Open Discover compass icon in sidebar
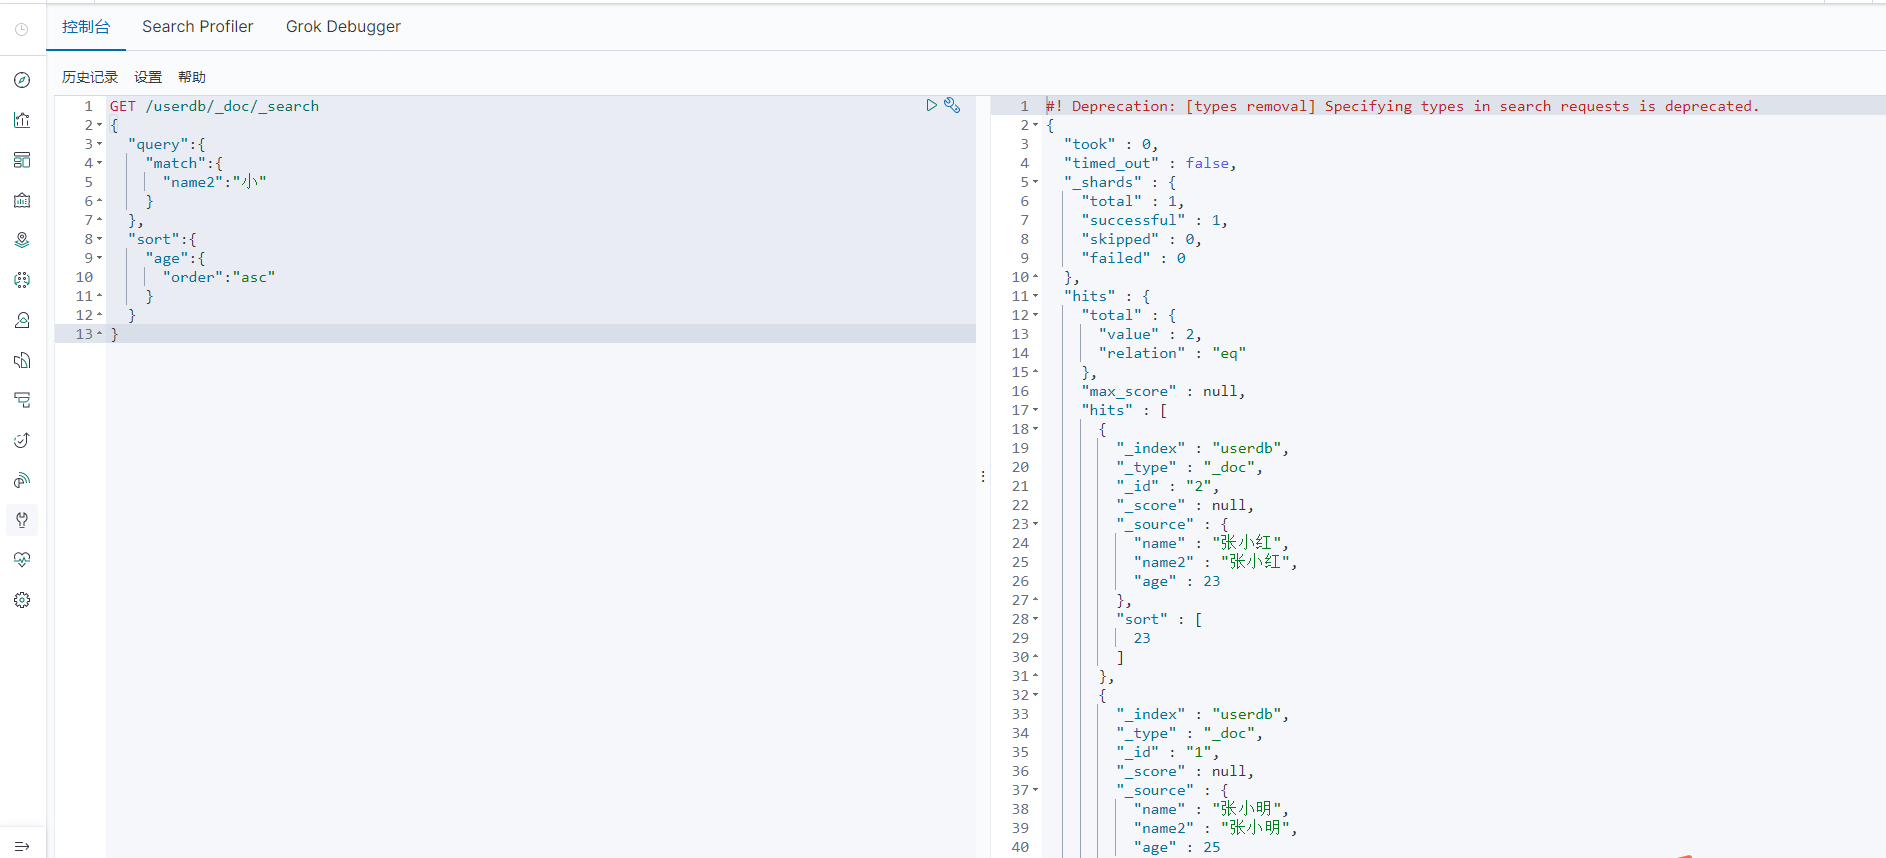1886x858 pixels. [x=22, y=80]
